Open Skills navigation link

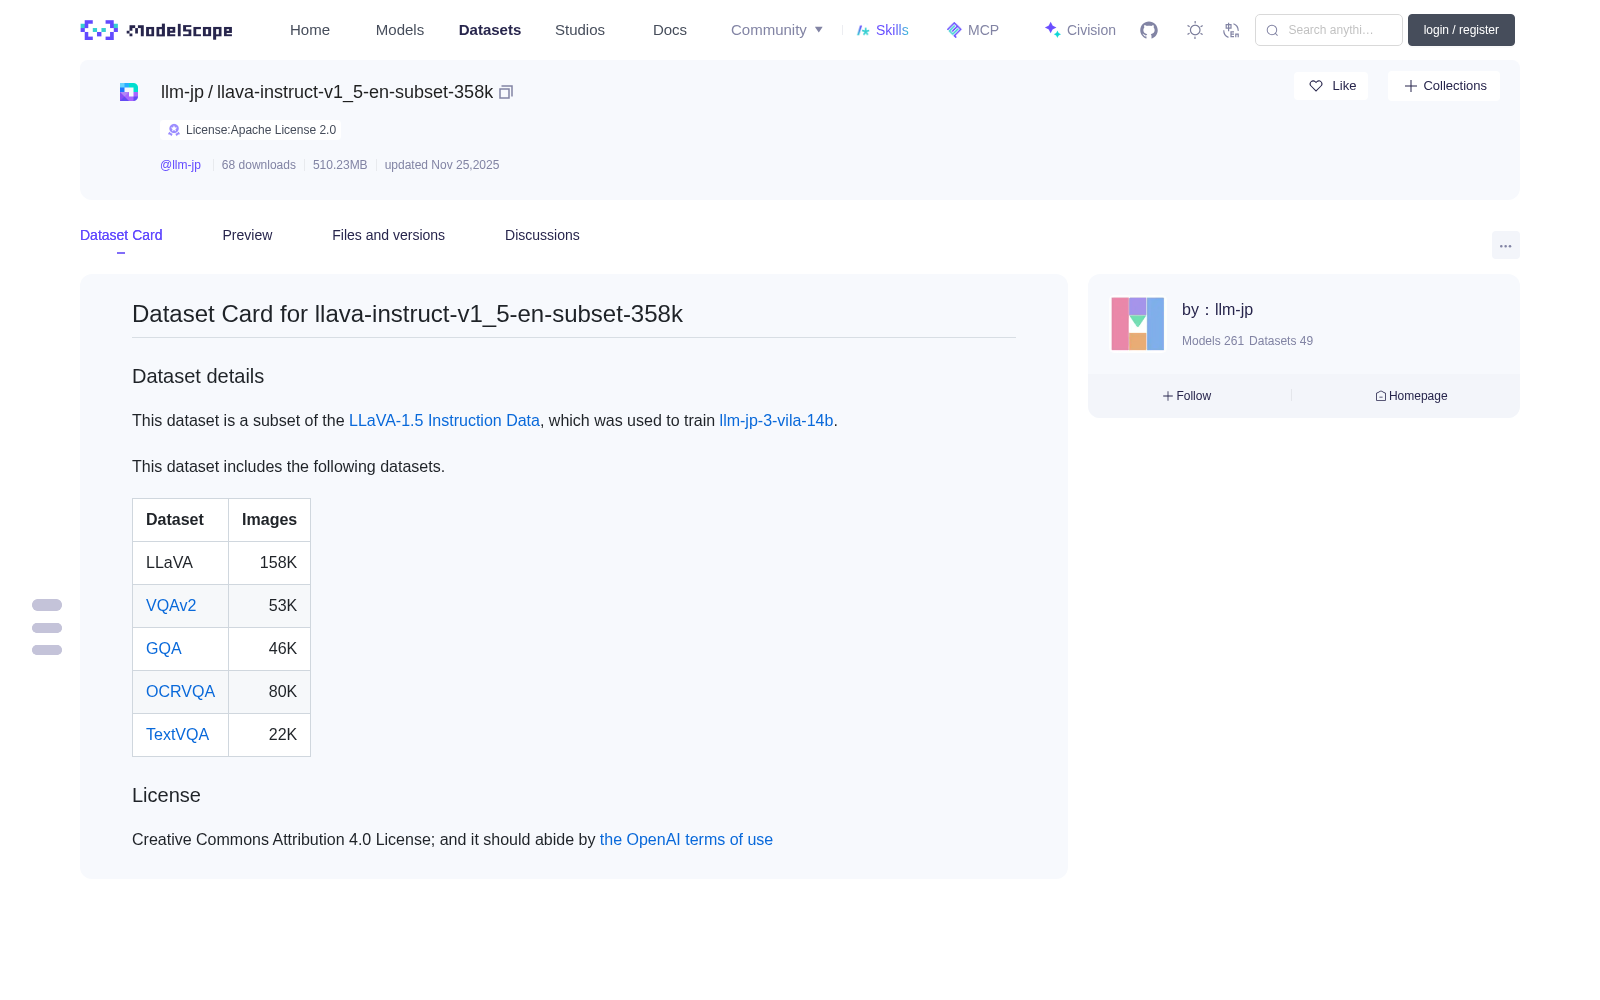[x=882, y=30]
